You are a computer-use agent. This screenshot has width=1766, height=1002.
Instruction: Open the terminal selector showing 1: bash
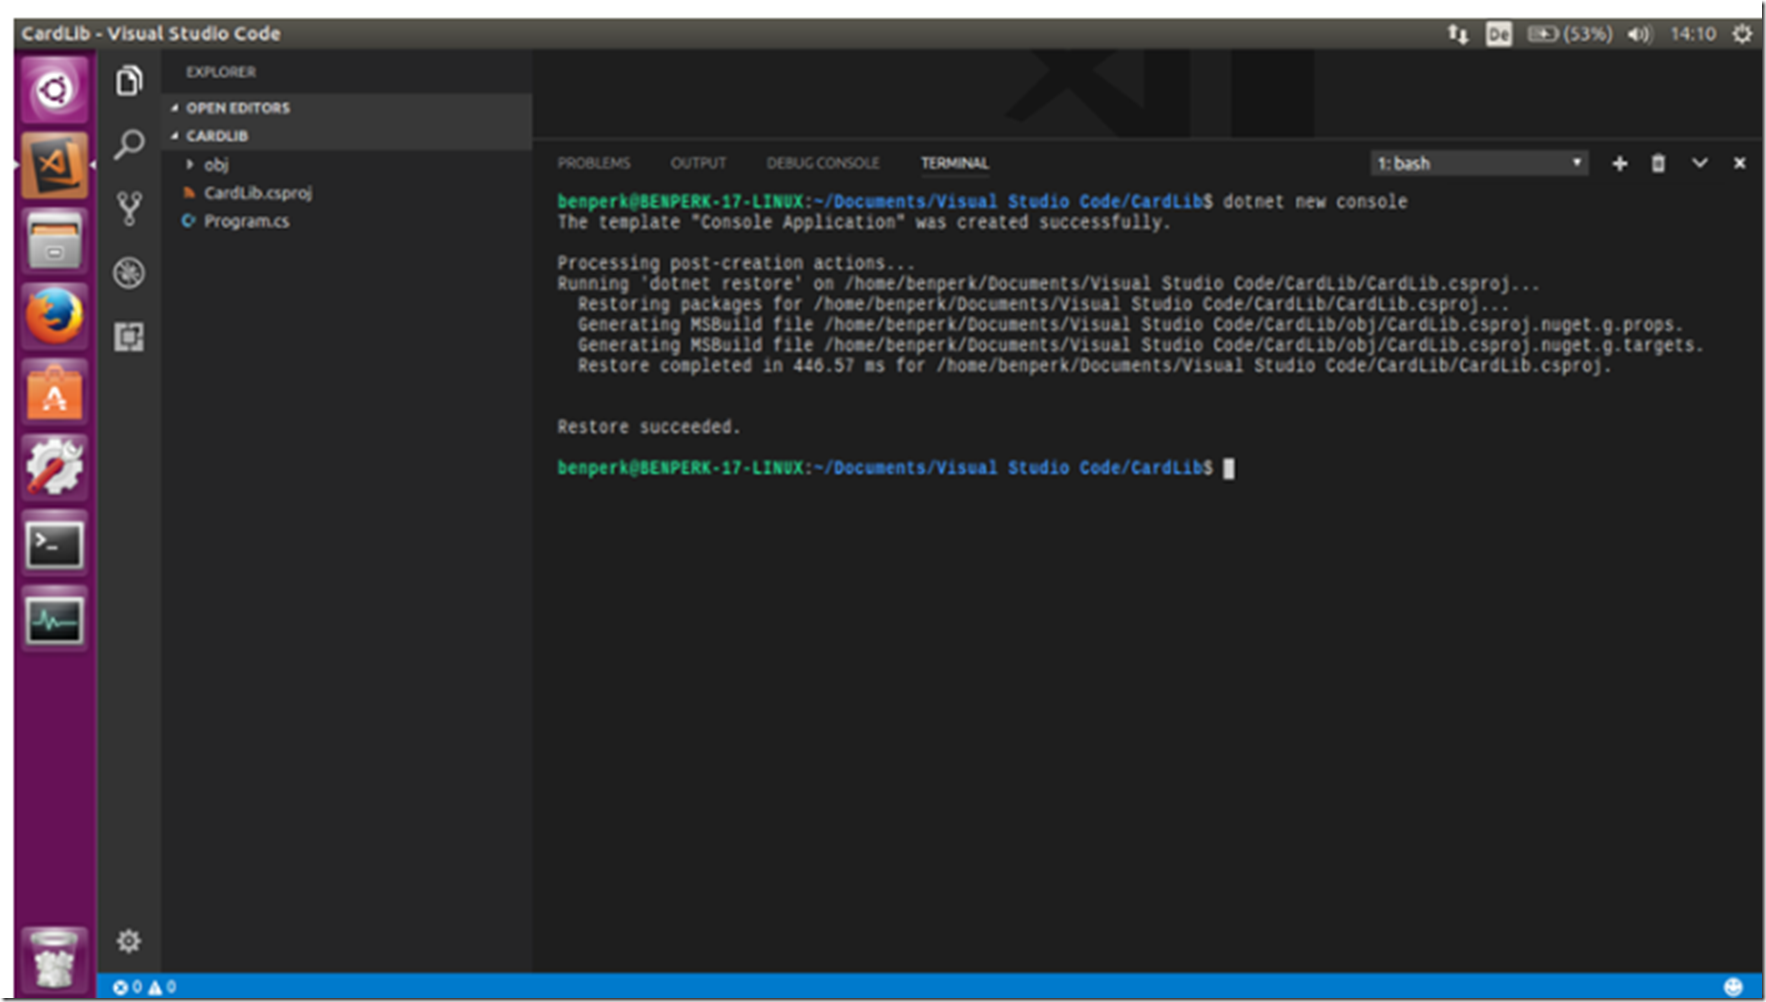pos(1479,163)
